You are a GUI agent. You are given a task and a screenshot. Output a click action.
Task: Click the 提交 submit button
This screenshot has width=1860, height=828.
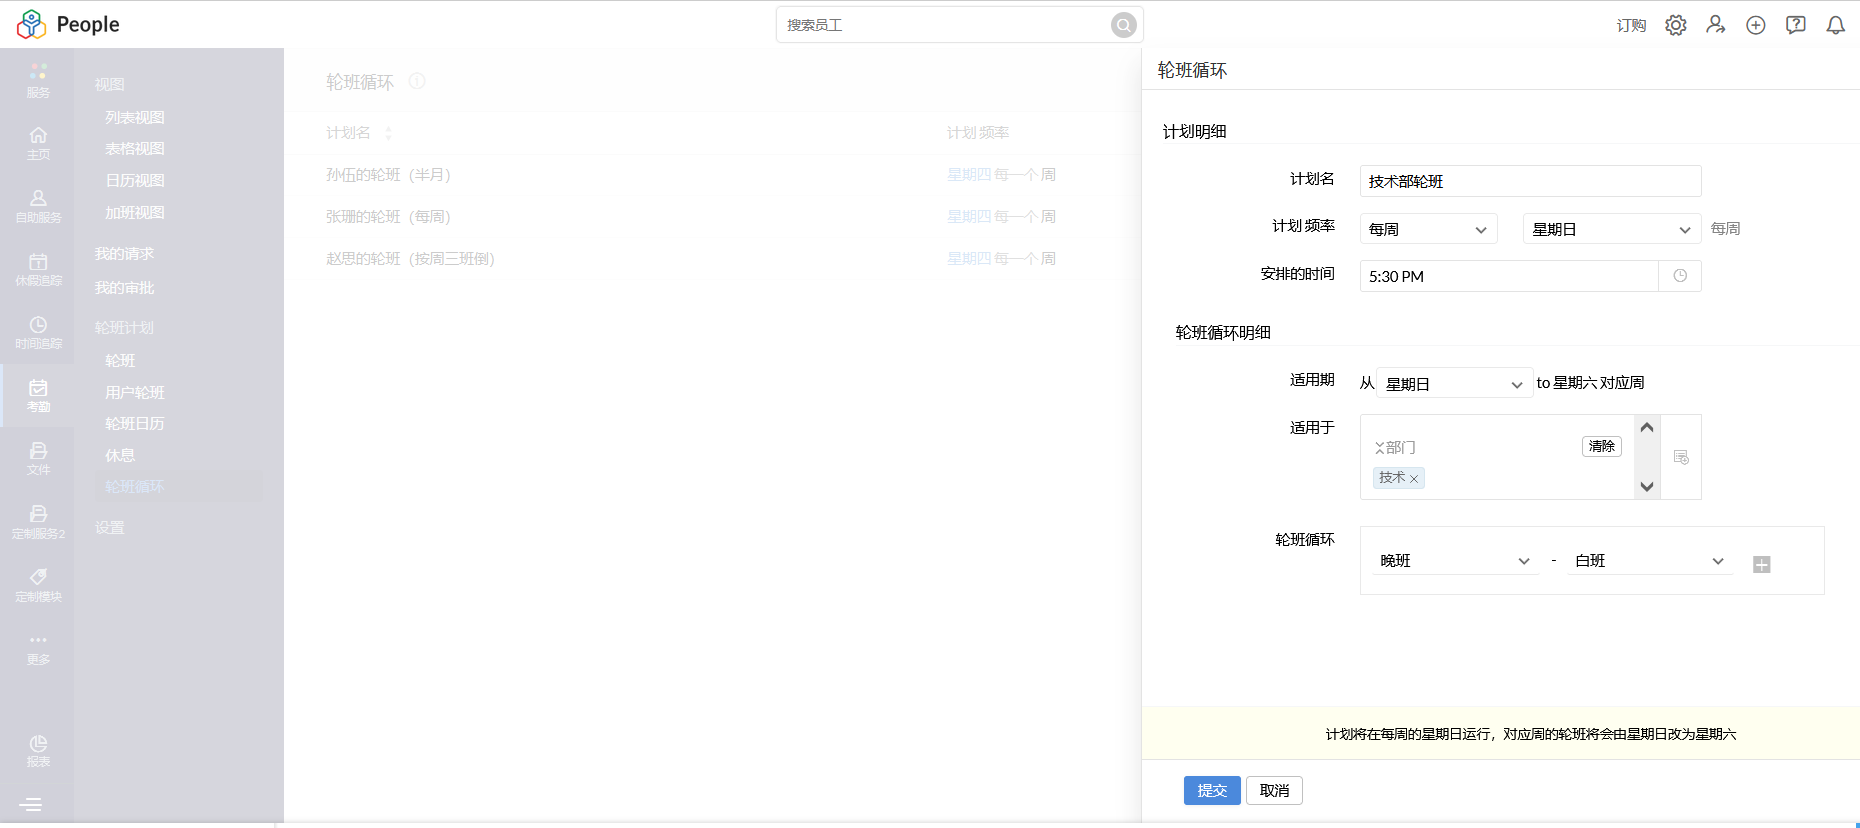click(1211, 790)
